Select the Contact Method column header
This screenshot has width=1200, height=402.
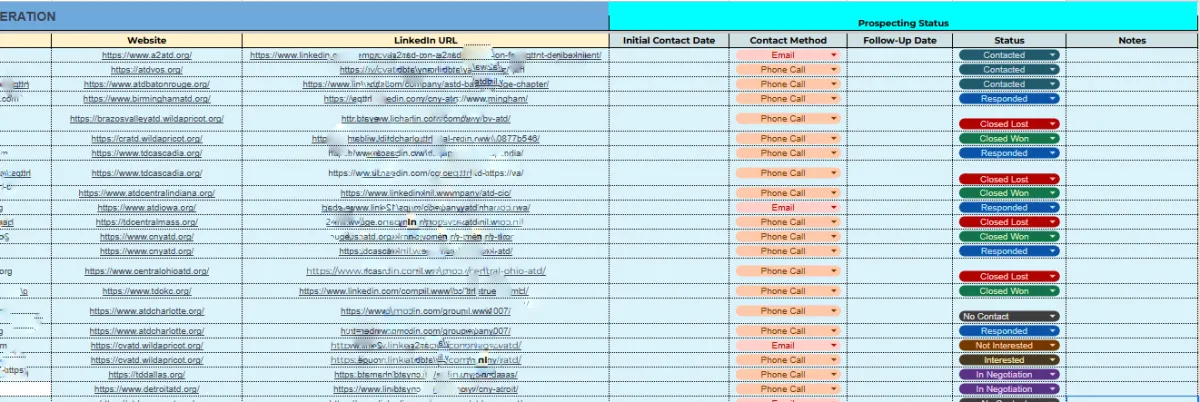(x=787, y=40)
